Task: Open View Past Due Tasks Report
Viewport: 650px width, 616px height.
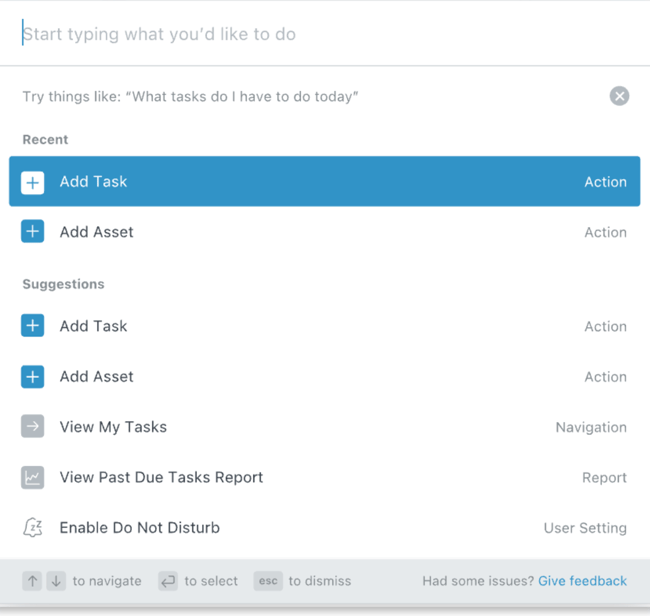Action: (325, 477)
